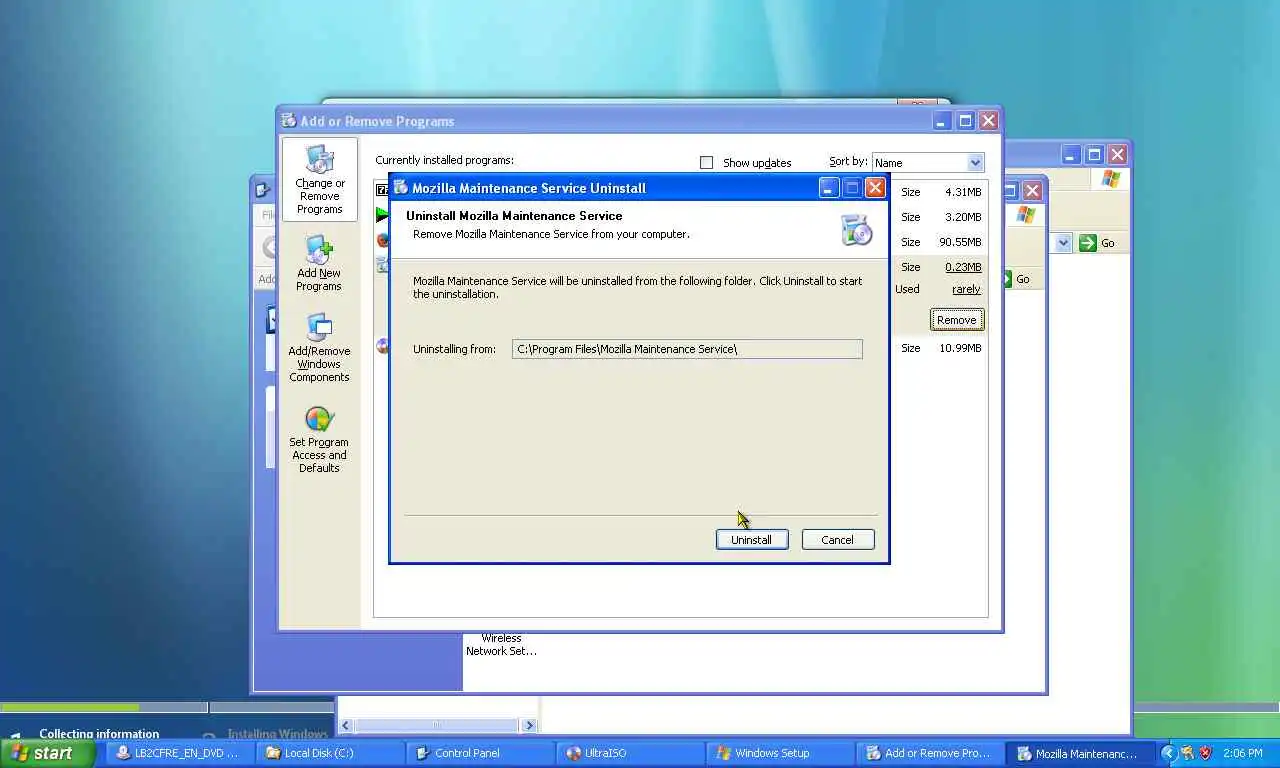The image size is (1280, 768).
Task: Toggle the Show updates checkbox
Action: pos(707,163)
